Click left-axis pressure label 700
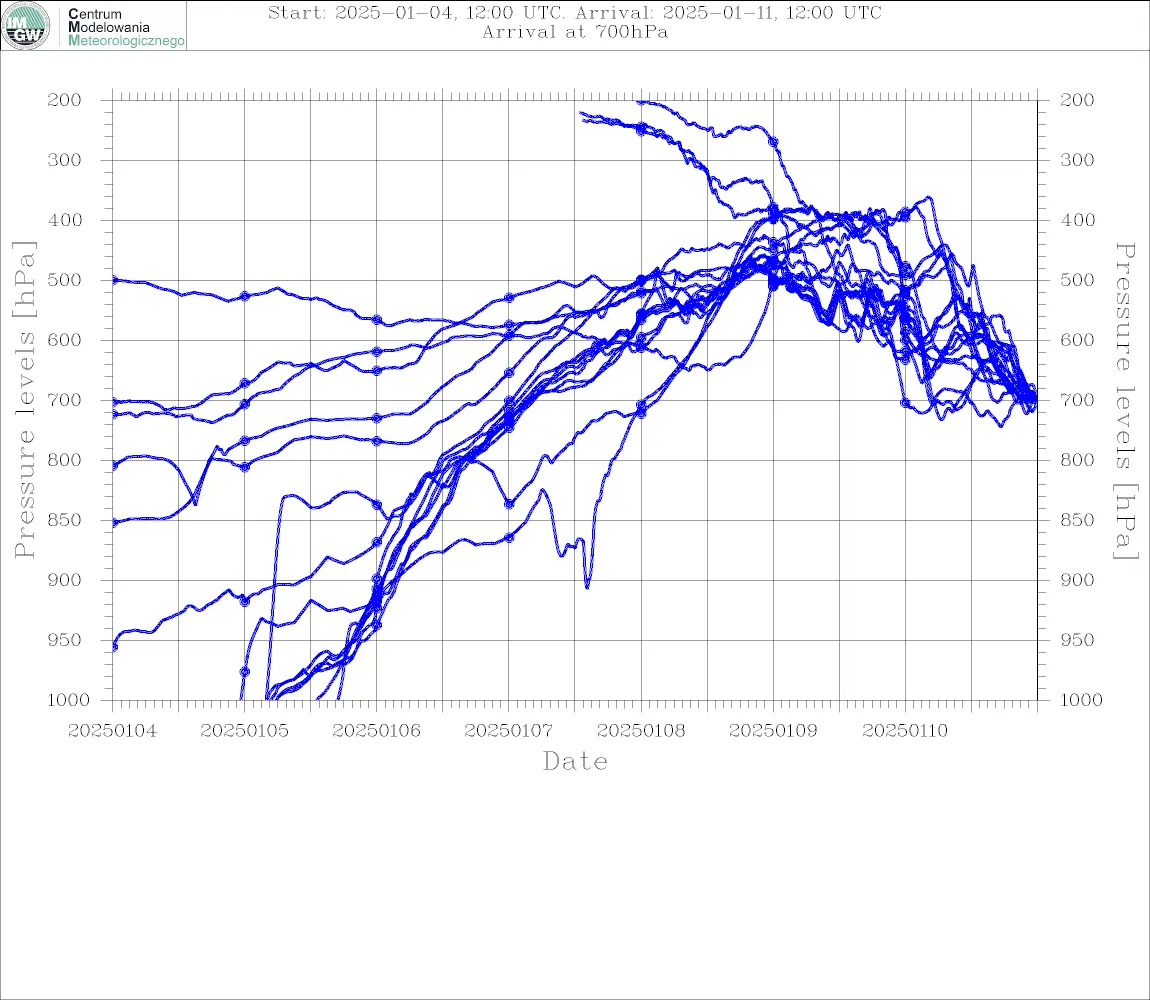 pyautogui.click(x=65, y=401)
